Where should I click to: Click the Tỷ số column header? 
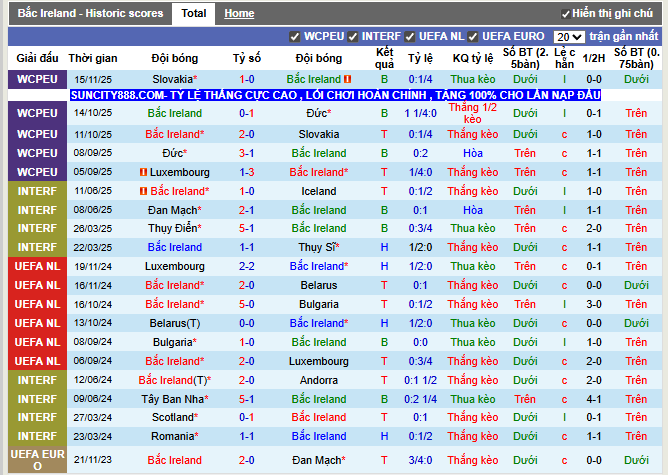coord(246,58)
